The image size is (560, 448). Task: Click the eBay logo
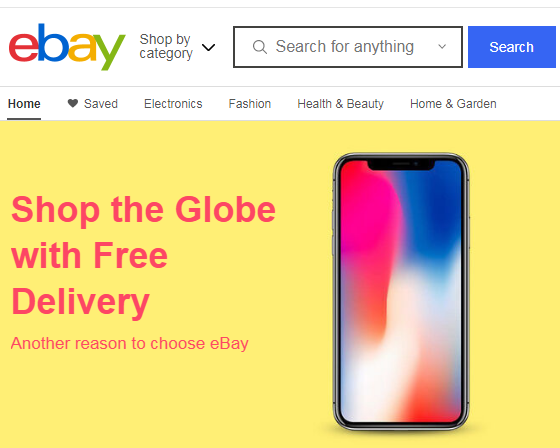pos(67,47)
